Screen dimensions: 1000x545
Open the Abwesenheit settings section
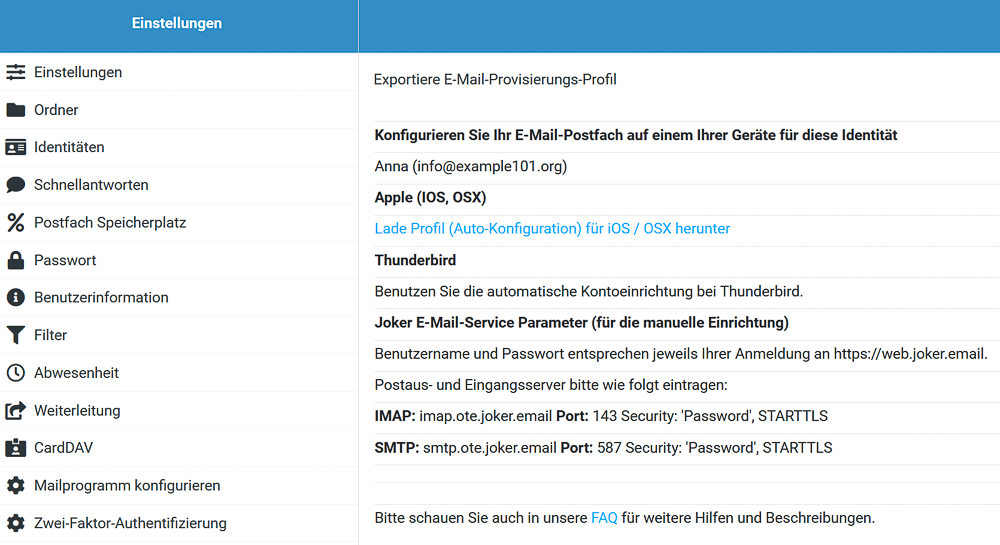179,373
